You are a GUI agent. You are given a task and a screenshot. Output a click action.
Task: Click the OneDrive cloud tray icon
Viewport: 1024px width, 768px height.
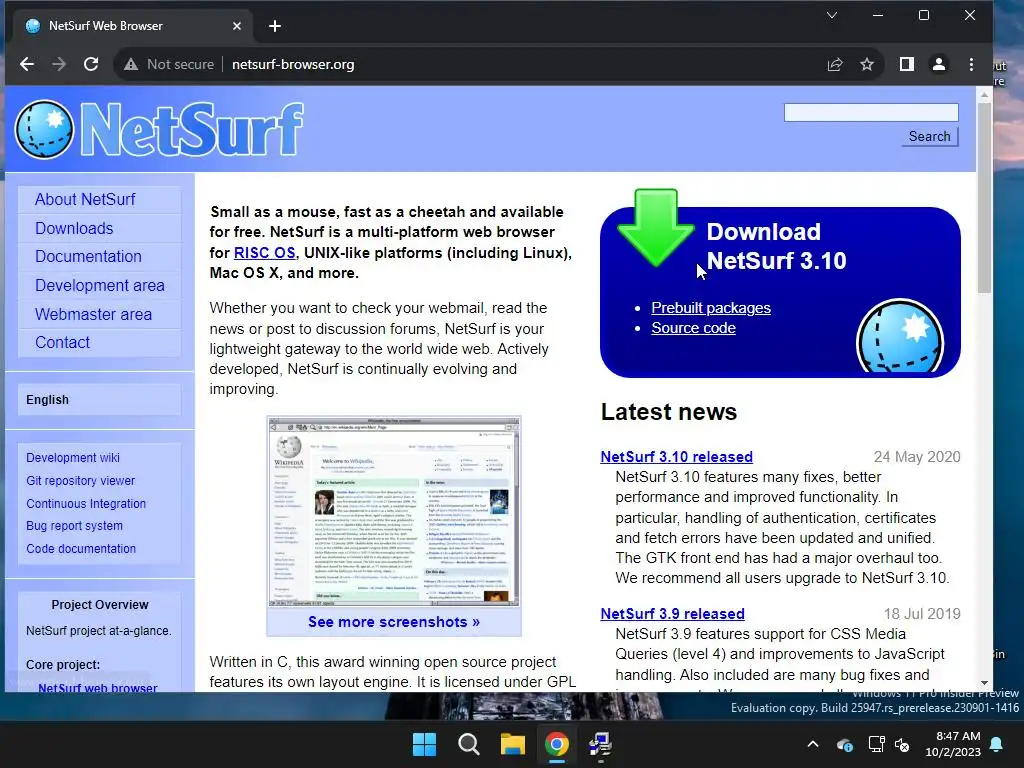(x=844, y=744)
